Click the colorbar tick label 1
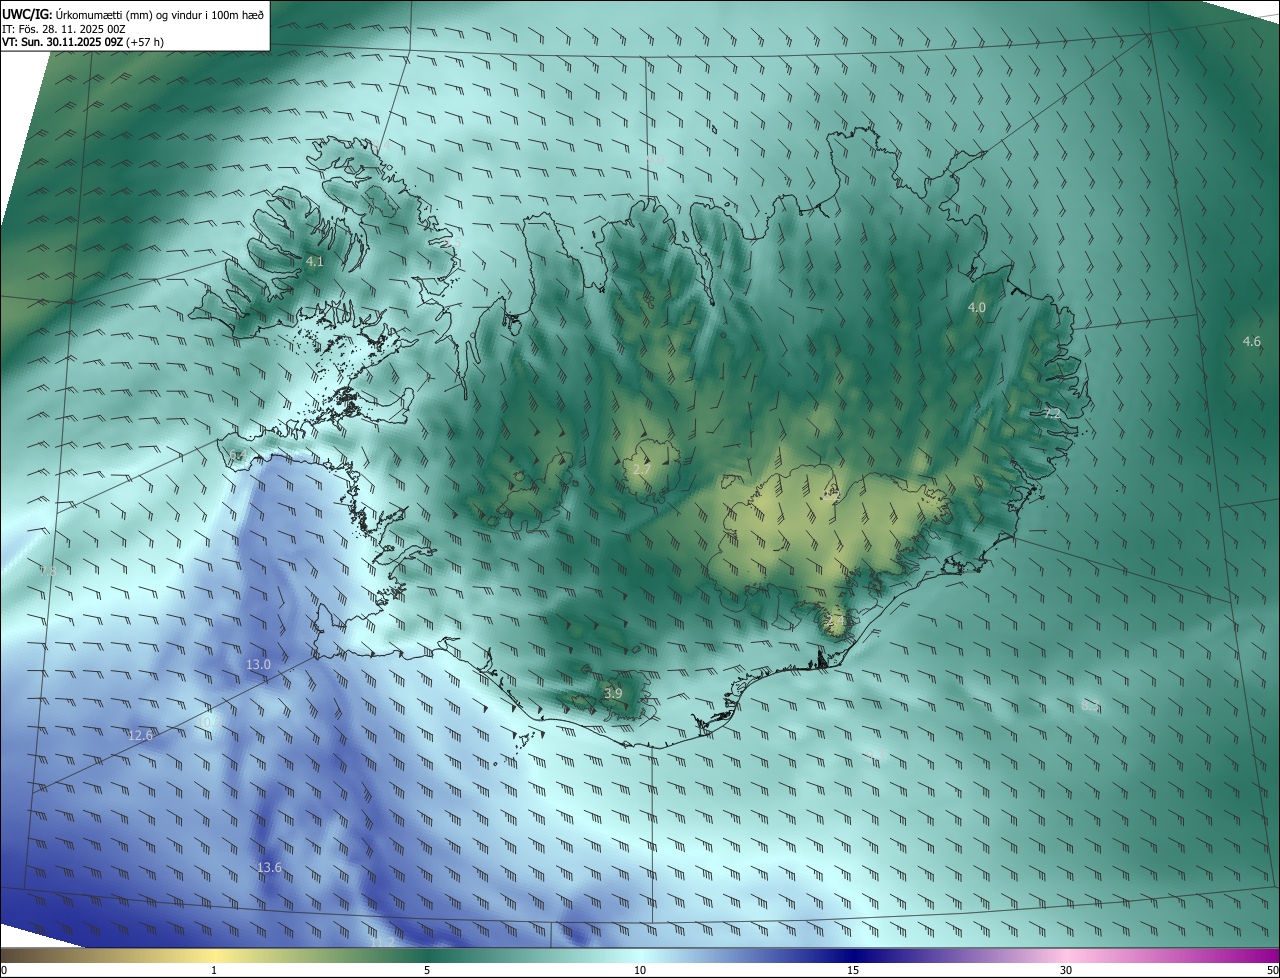 tap(214, 970)
